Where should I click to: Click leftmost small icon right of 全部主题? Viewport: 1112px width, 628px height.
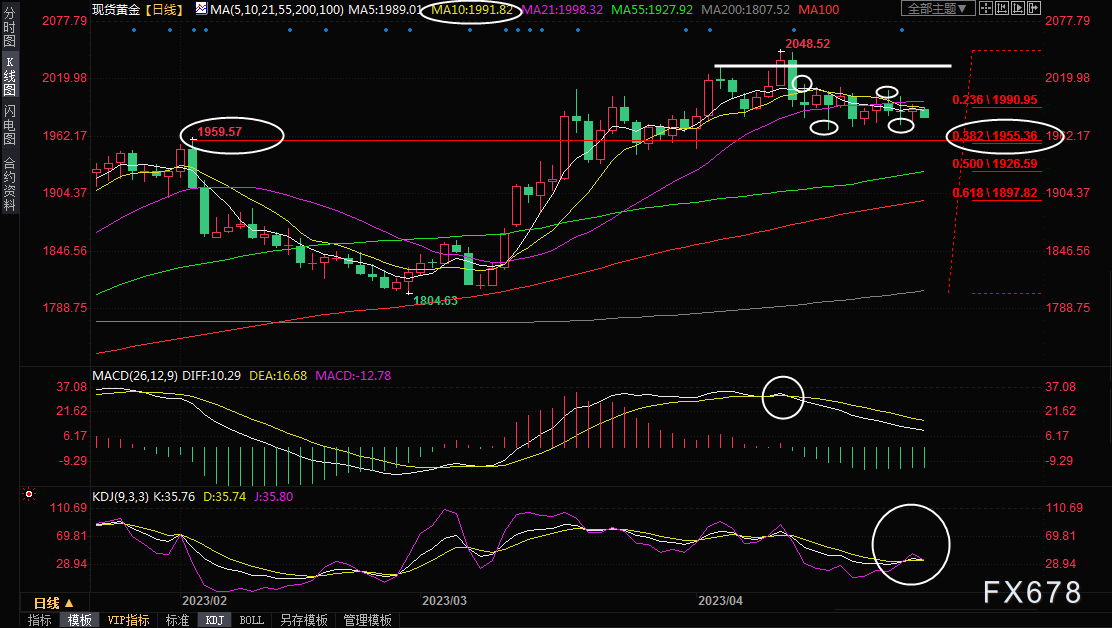pyautogui.click(x=988, y=9)
